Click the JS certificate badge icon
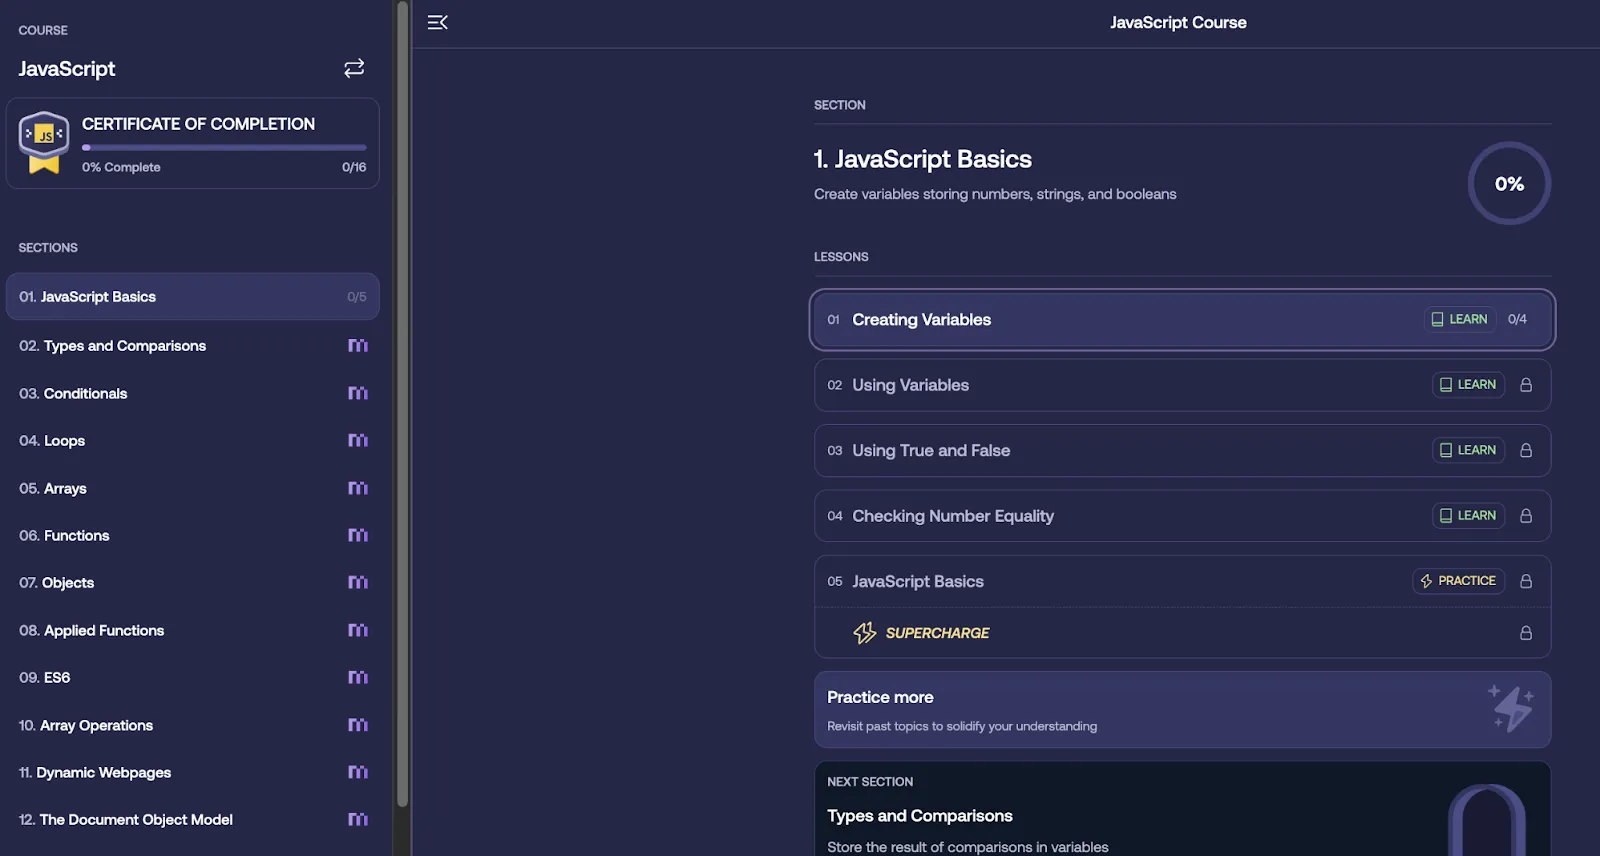The width and height of the screenshot is (1600, 856). click(x=44, y=143)
